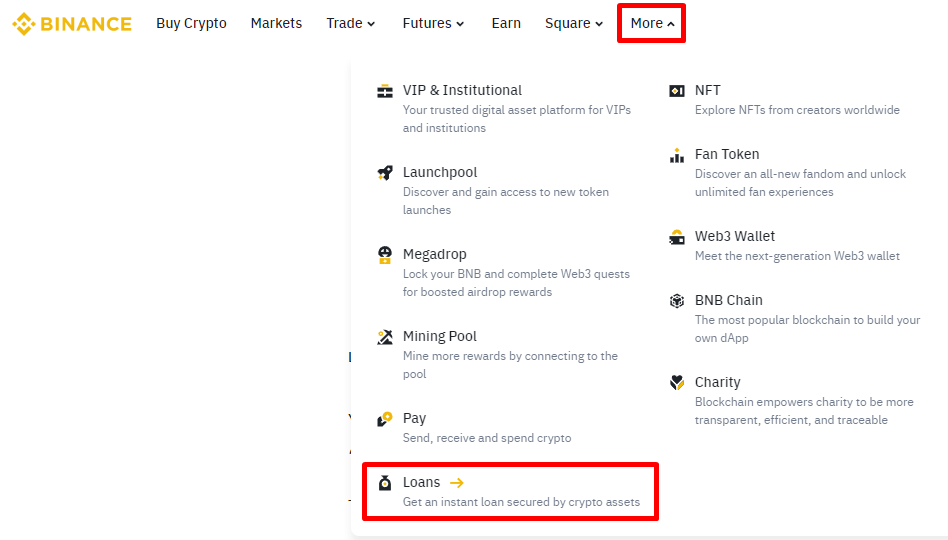Click the Loans money bag icon
This screenshot has width=948, height=540.
[385, 483]
